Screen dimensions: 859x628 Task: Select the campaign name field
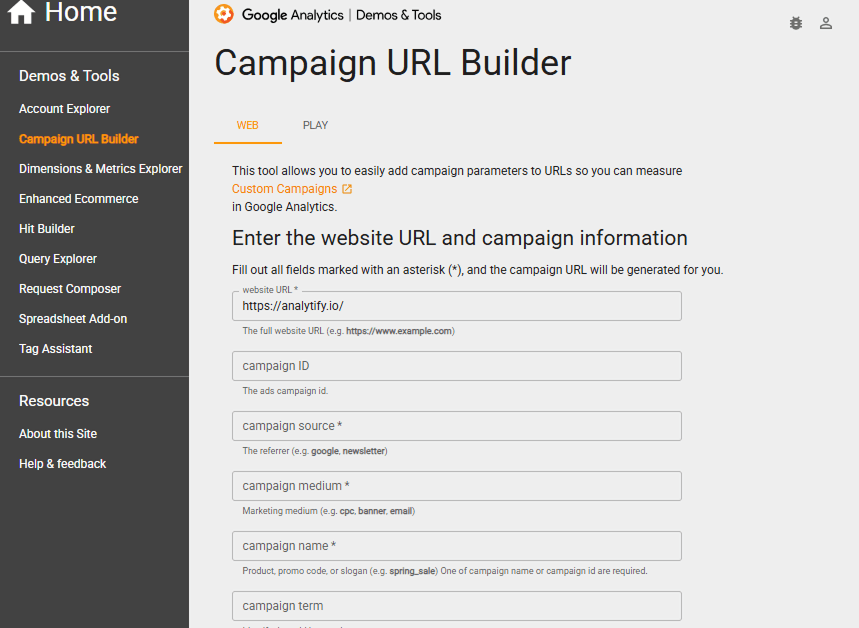pyautogui.click(x=457, y=546)
